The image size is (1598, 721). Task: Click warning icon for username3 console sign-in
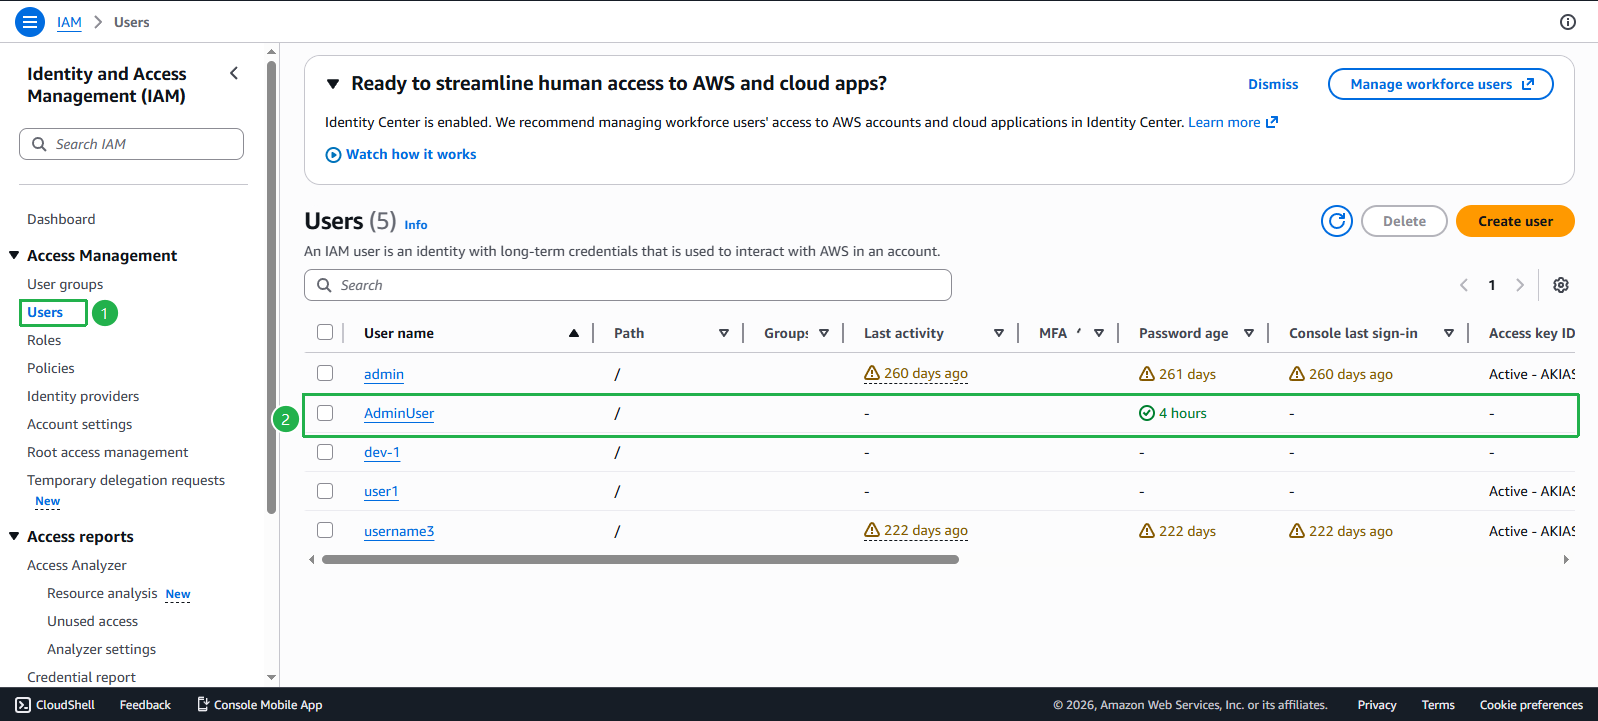click(1297, 531)
